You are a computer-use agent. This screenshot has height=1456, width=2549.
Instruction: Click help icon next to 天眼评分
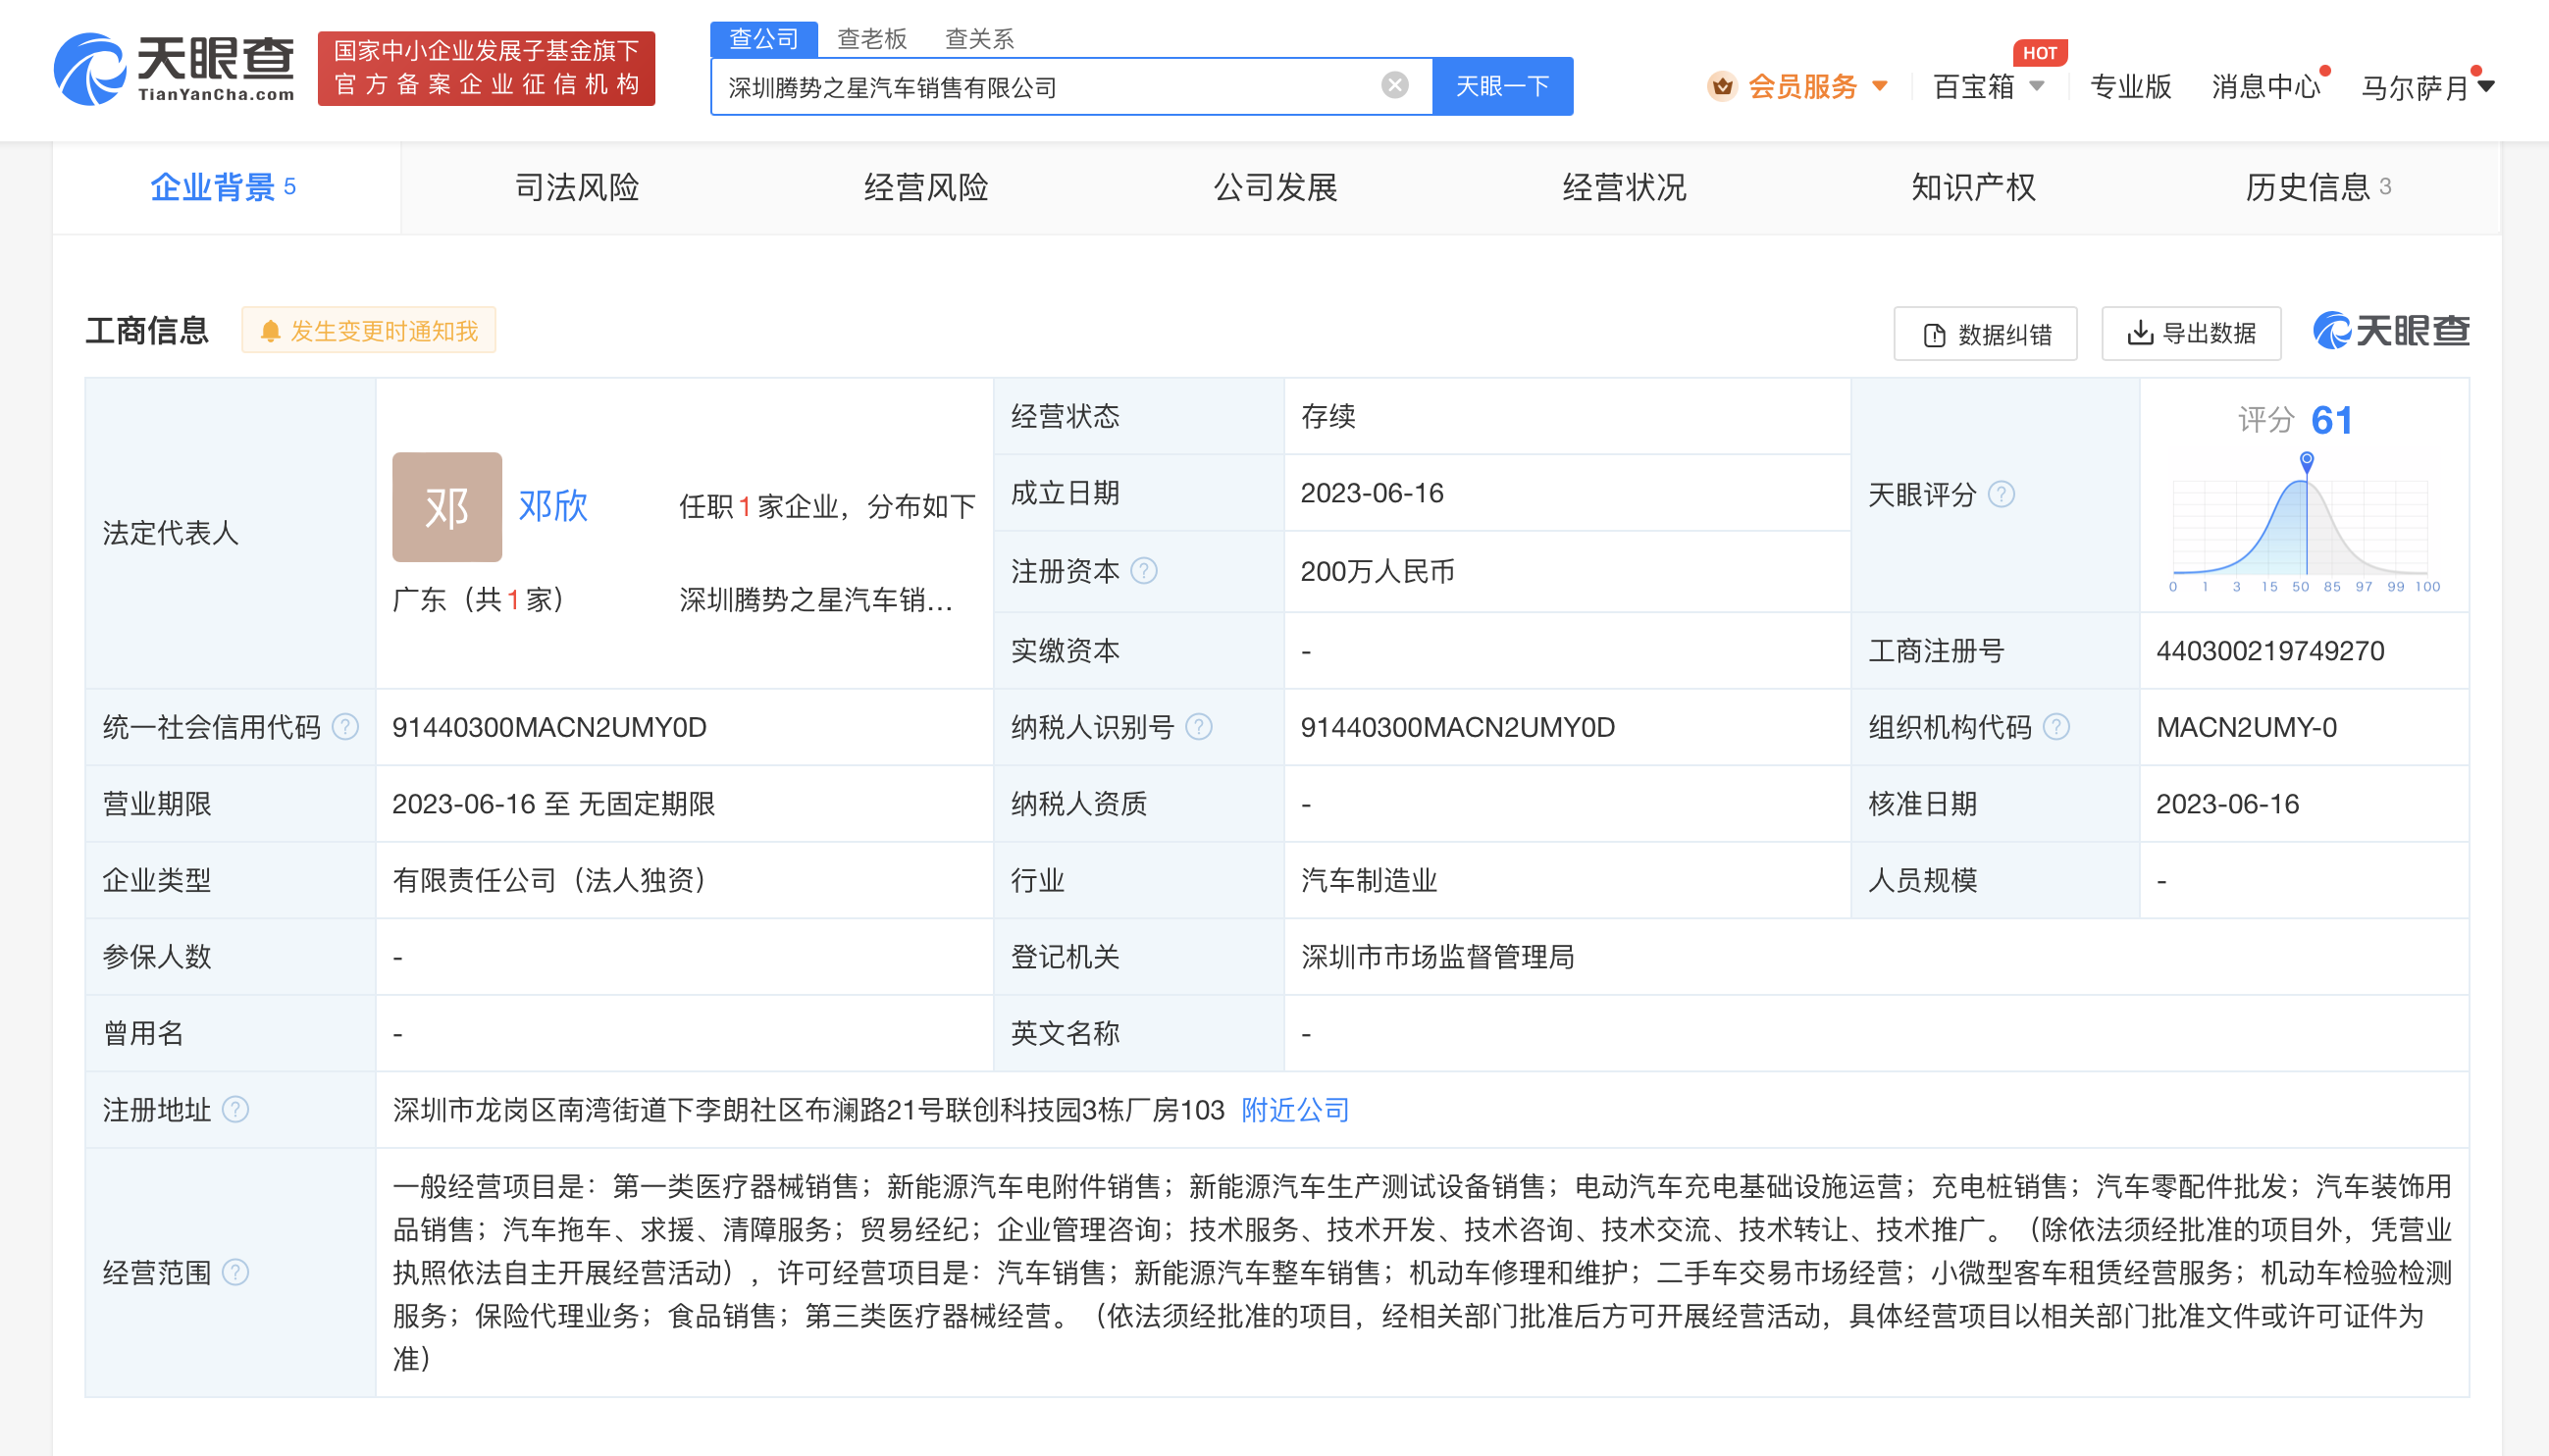[2000, 494]
